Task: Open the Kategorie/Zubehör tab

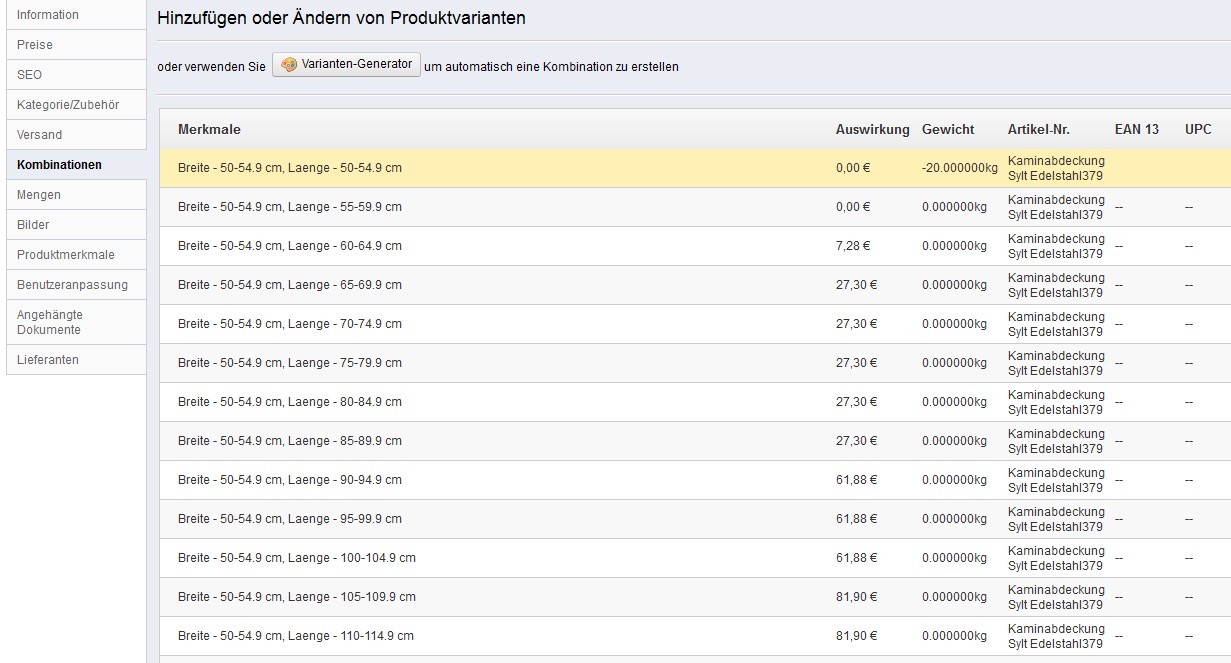Action: [x=68, y=105]
